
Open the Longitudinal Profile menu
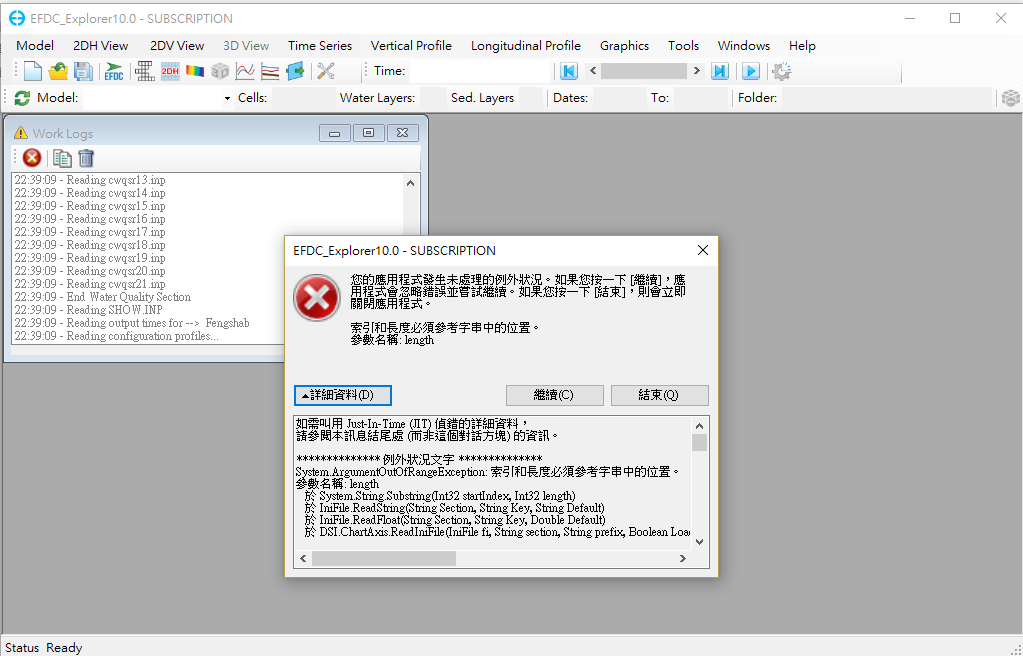click(x=526, y=46)
